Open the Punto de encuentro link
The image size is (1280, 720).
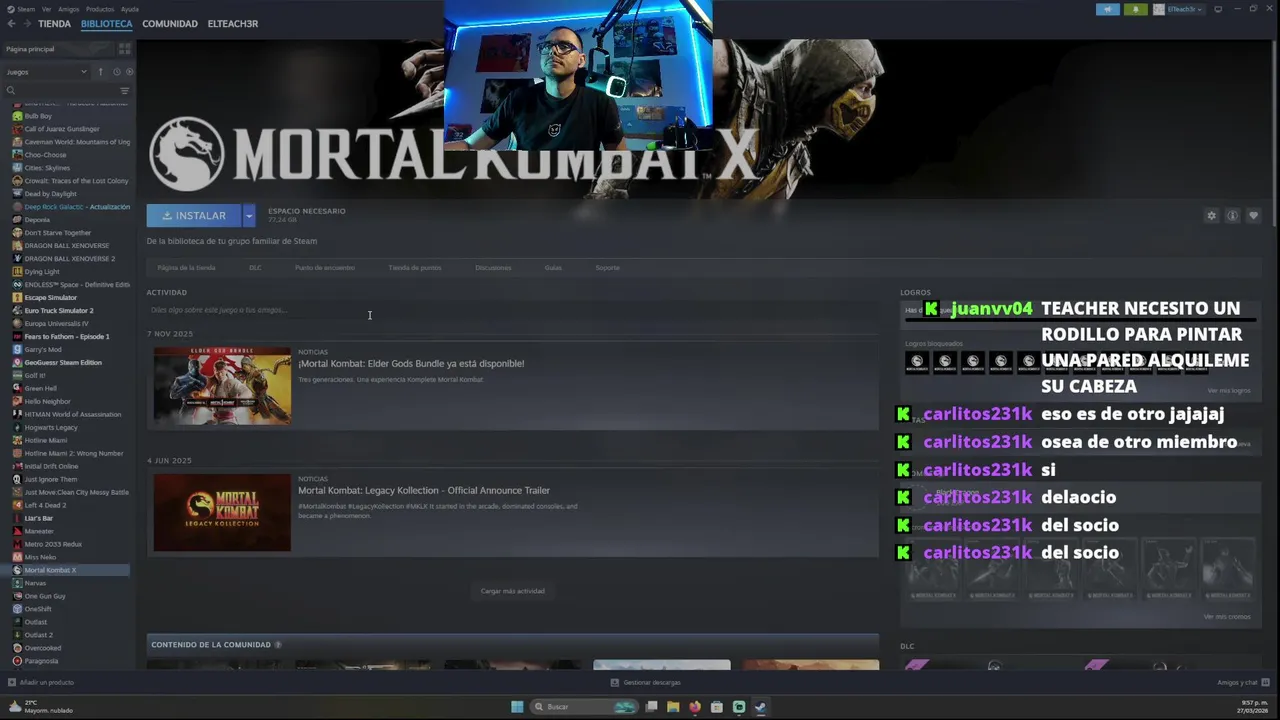[x=325, y=268]
